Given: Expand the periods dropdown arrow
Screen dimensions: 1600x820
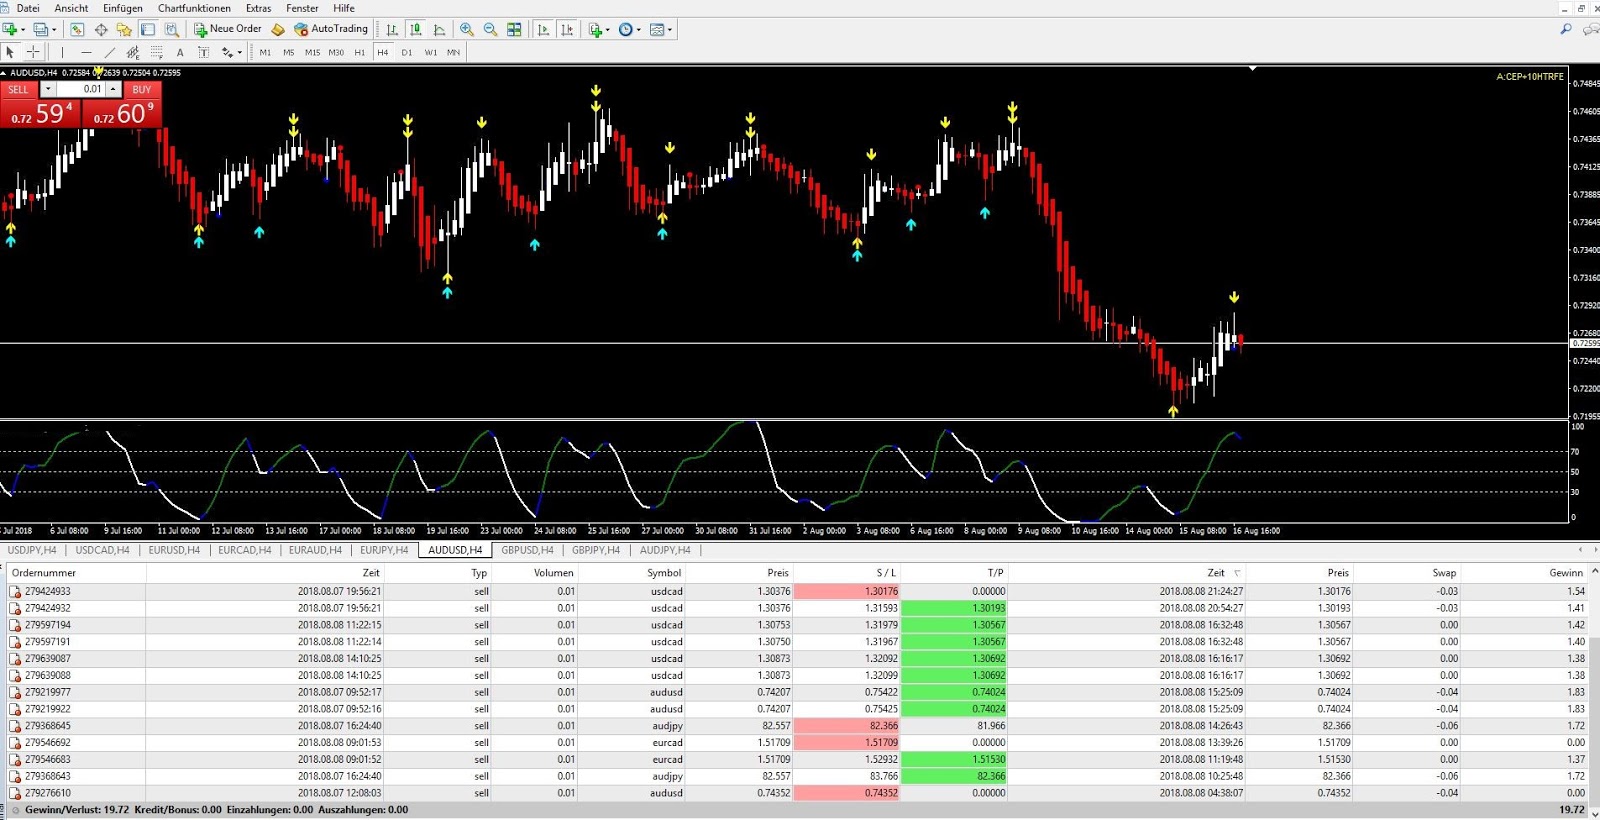Looking at the screenshot, I should (639, 30).
